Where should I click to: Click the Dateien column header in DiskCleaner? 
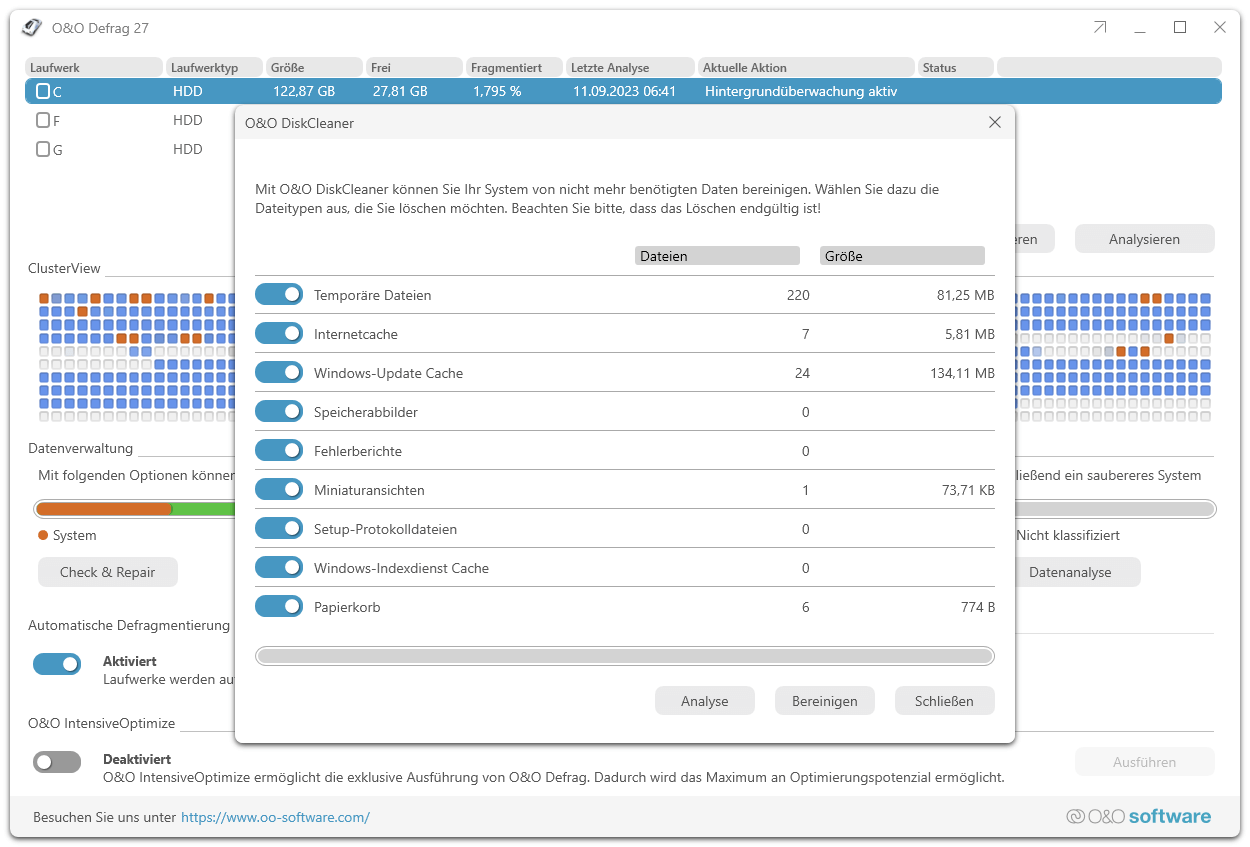click(x=717, y=256)
